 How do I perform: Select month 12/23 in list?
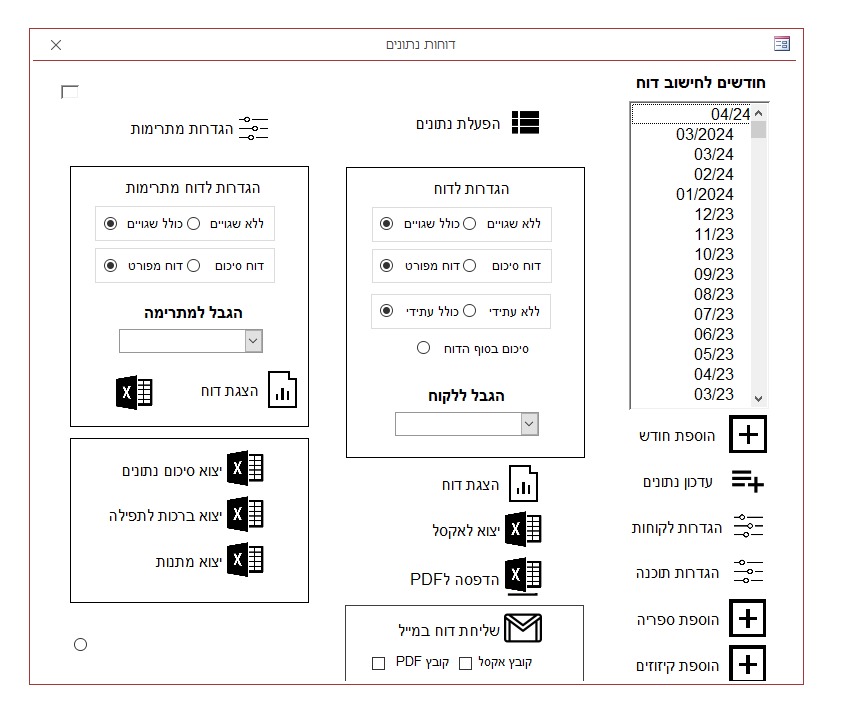pos(691,214)
